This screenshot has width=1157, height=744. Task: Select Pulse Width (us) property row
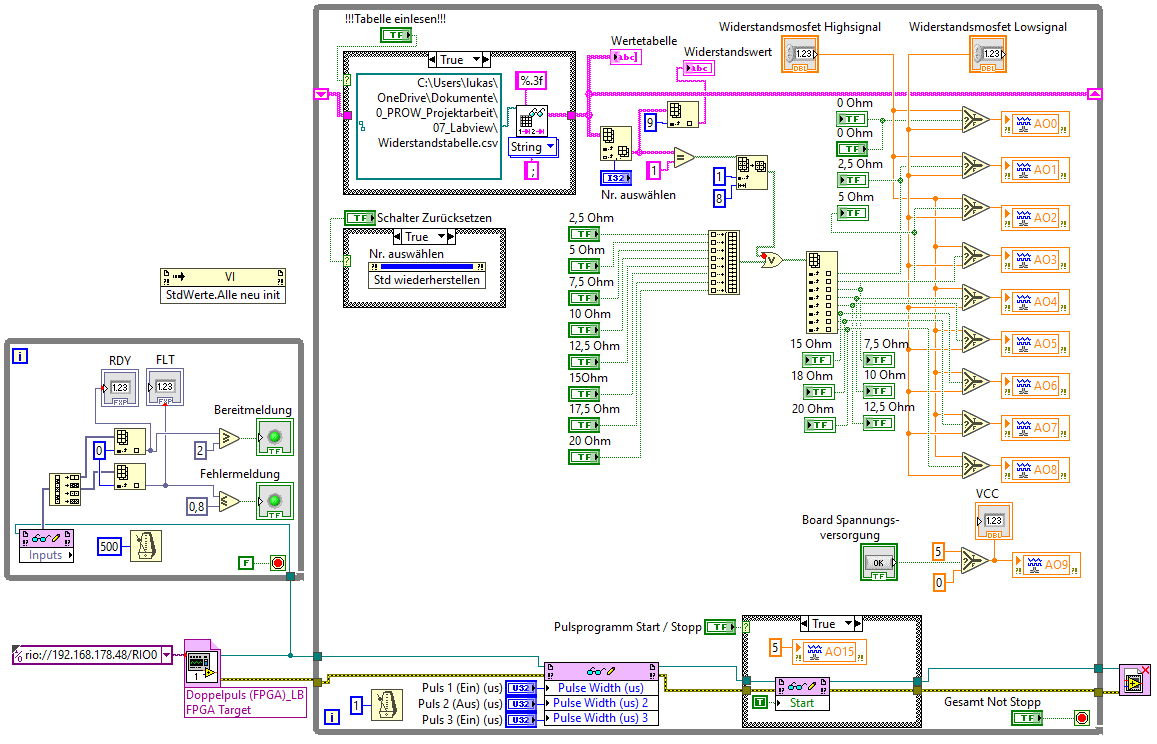[x=601, y=688]
